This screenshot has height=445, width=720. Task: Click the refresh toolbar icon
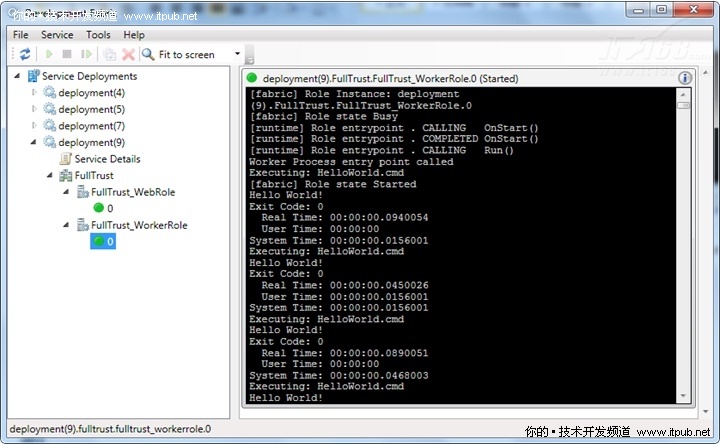tap(25, 54)
